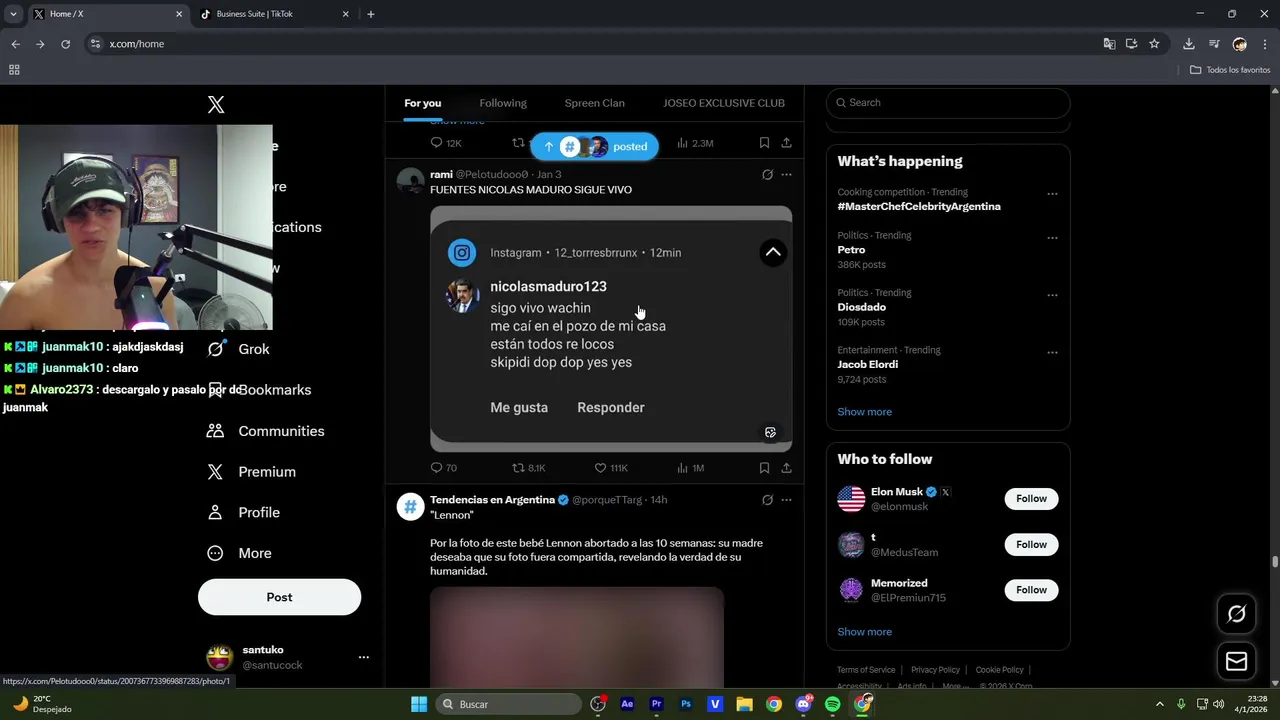Reload the page
The height and width of the screenshot is (720, 1280).
[65, 44]
